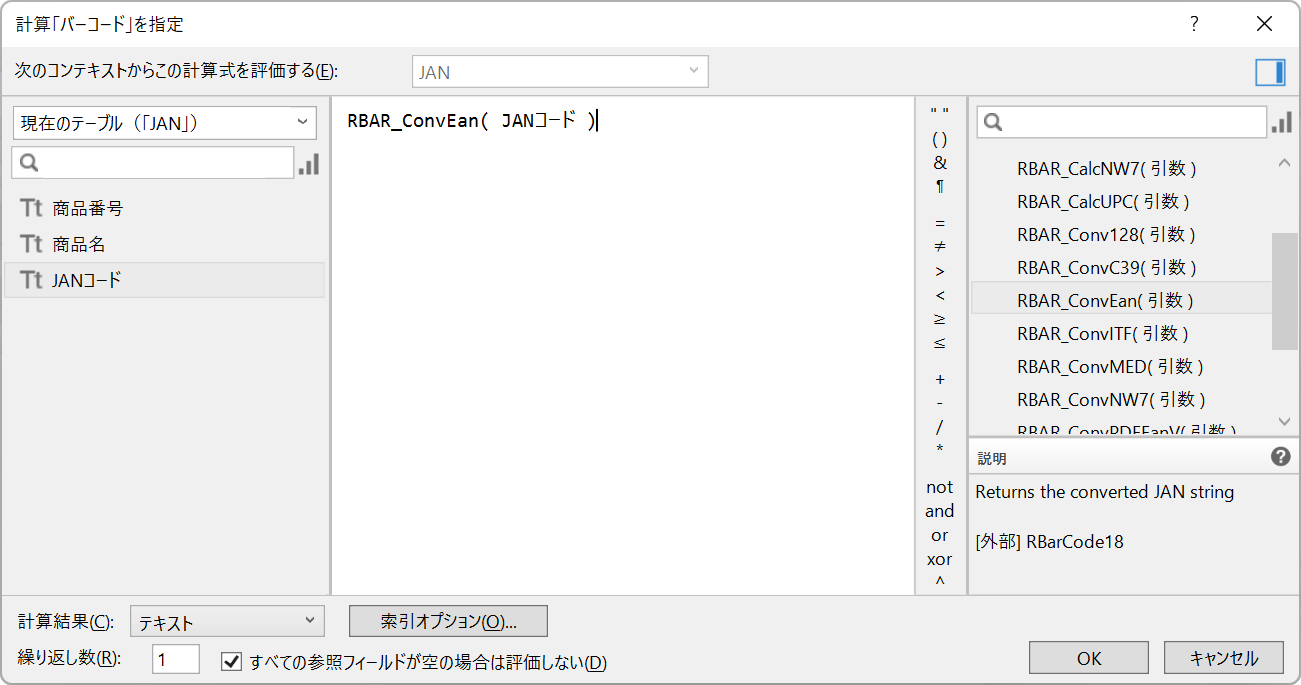Insert the ampersand concatenation operator
Screen dimensions: 1301x685
coord(939,163)
